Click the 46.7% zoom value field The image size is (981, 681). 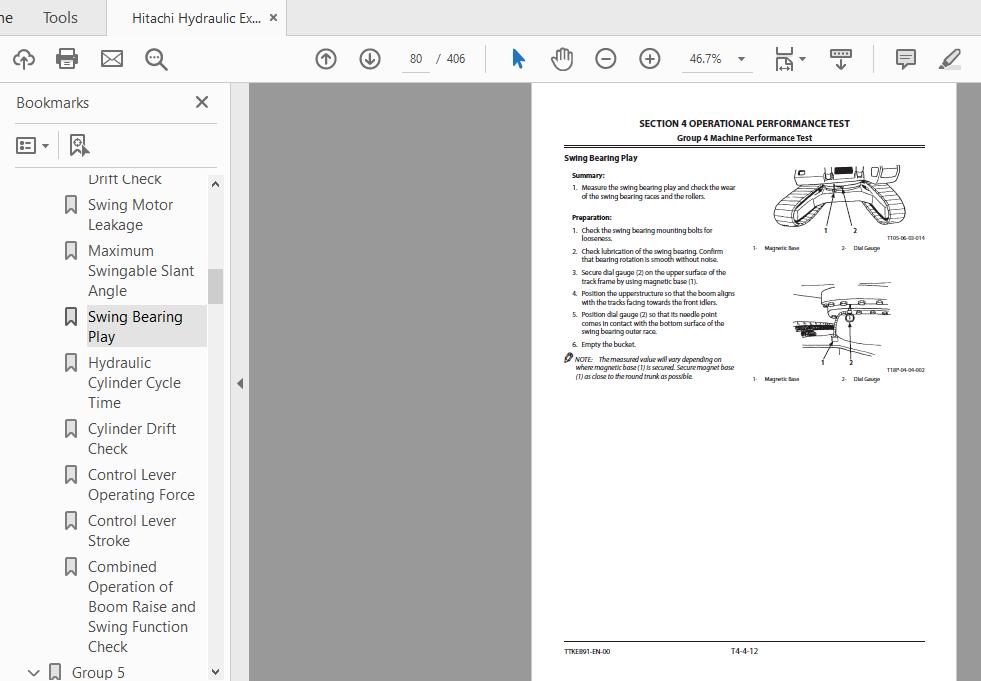coord(705,59)
